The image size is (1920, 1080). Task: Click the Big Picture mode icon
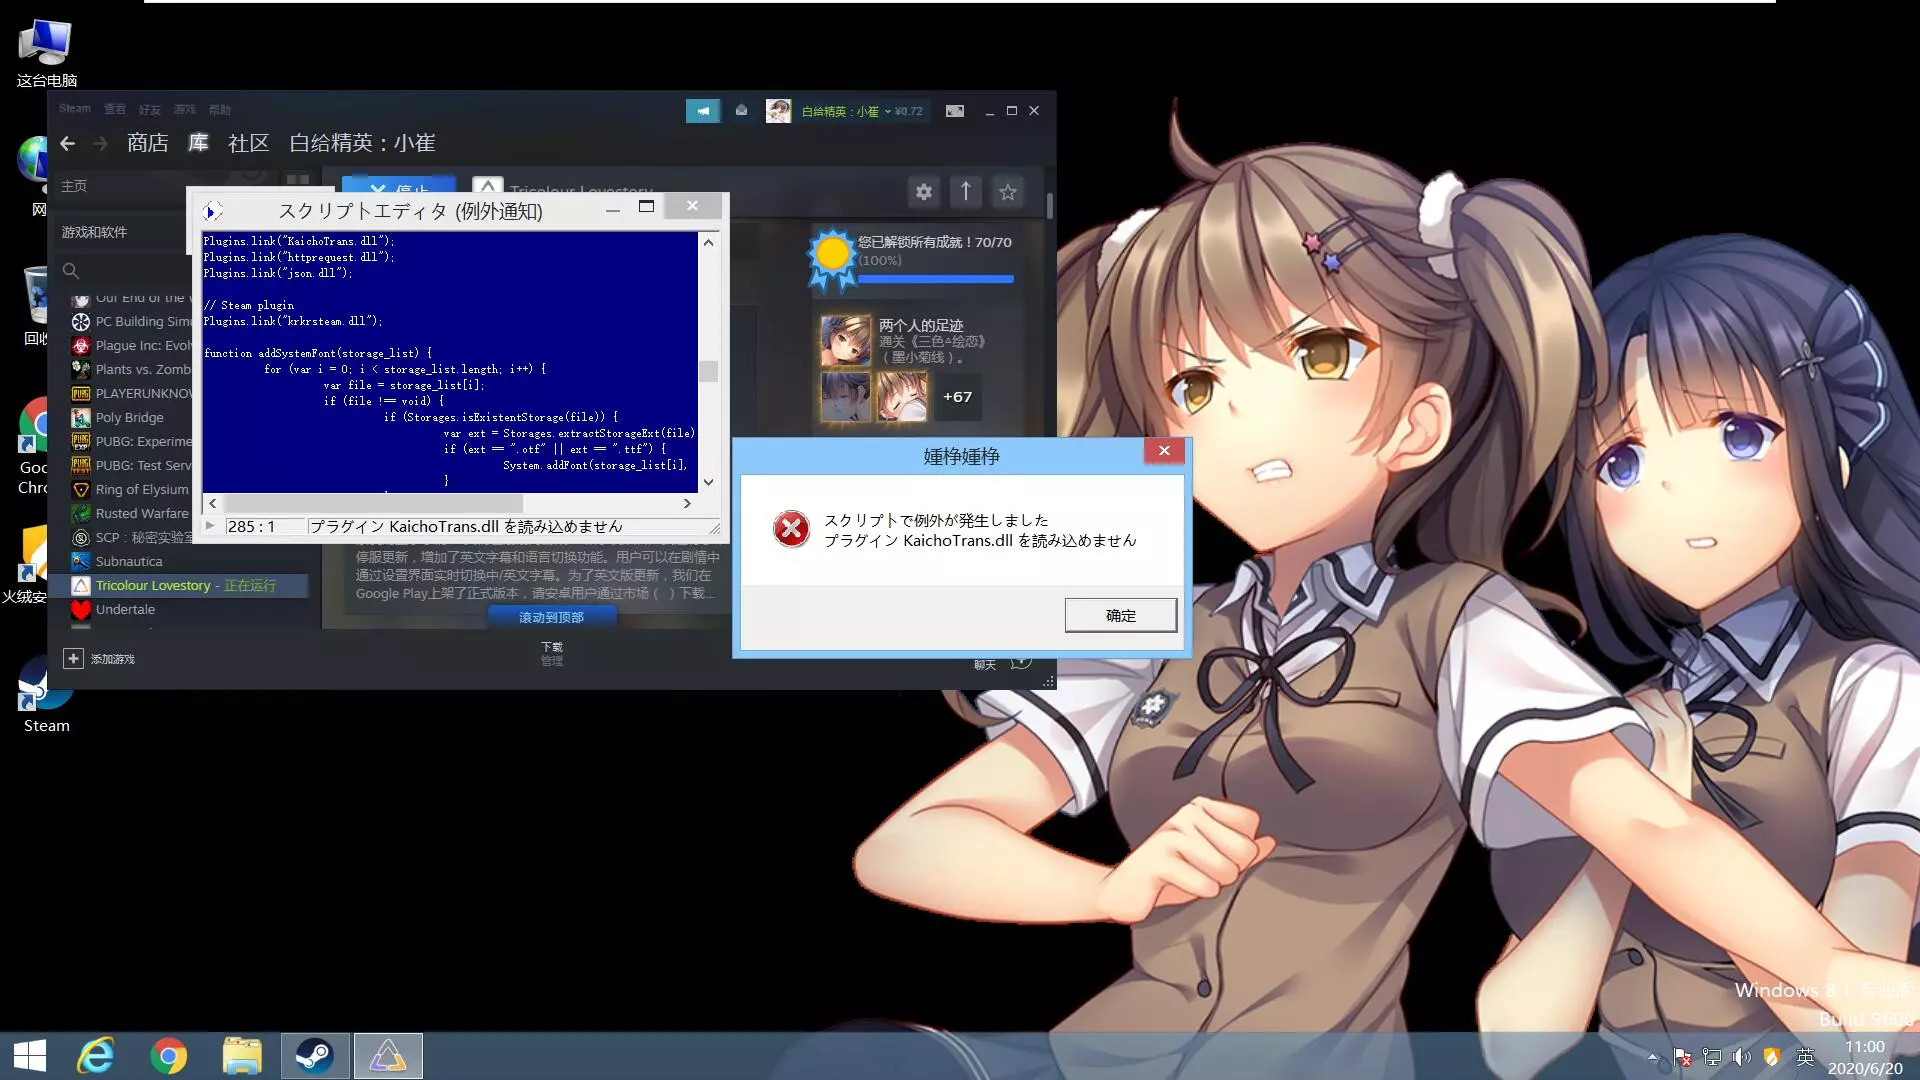coord(955,111)
